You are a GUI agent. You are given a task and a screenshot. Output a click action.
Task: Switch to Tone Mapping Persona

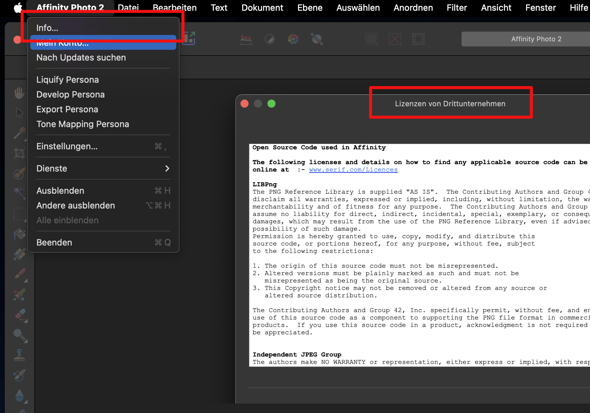point(103,124)
